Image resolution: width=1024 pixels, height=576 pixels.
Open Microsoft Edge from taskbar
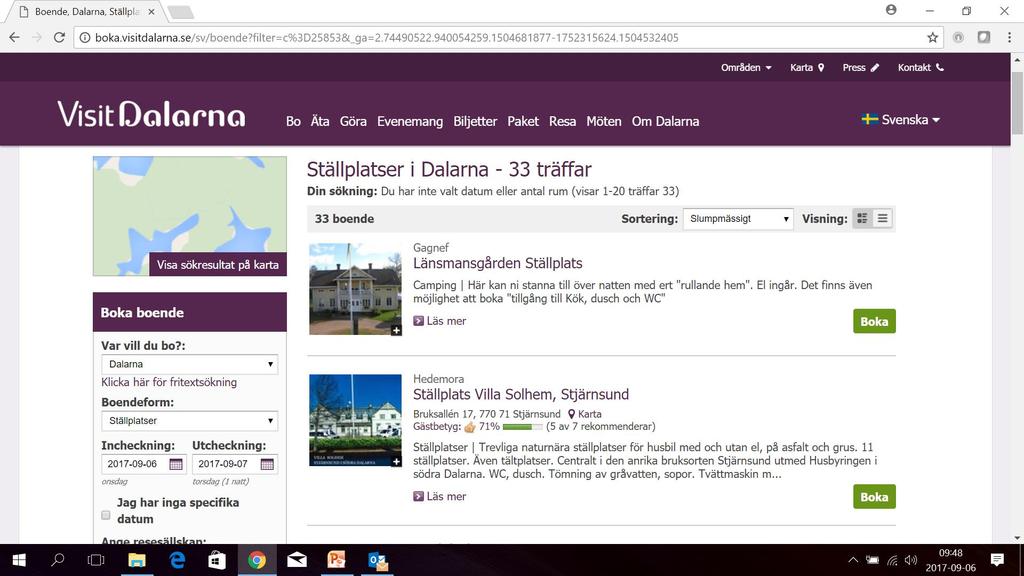(177, 560)
